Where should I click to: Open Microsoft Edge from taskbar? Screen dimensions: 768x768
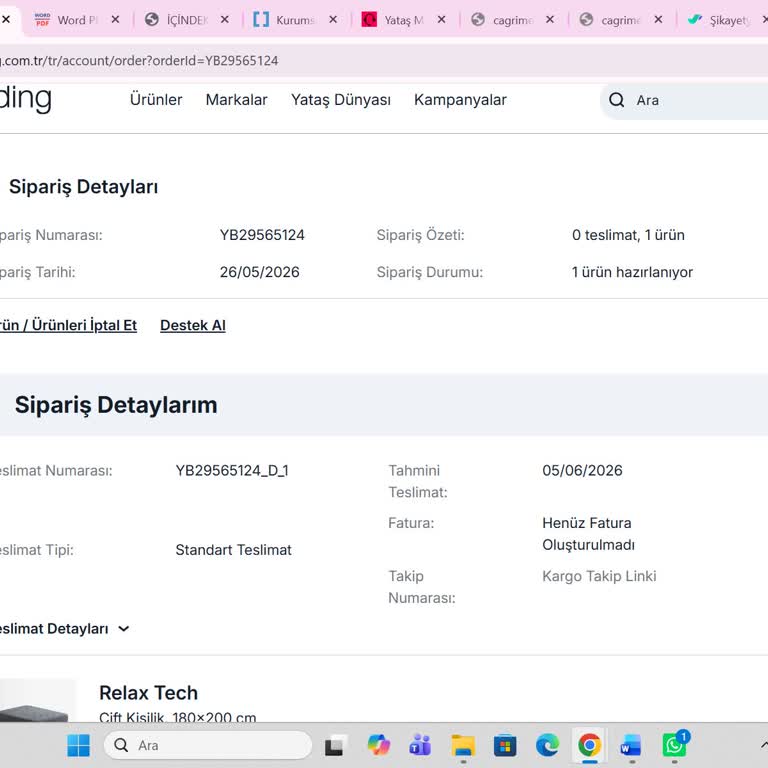(547, 745)
